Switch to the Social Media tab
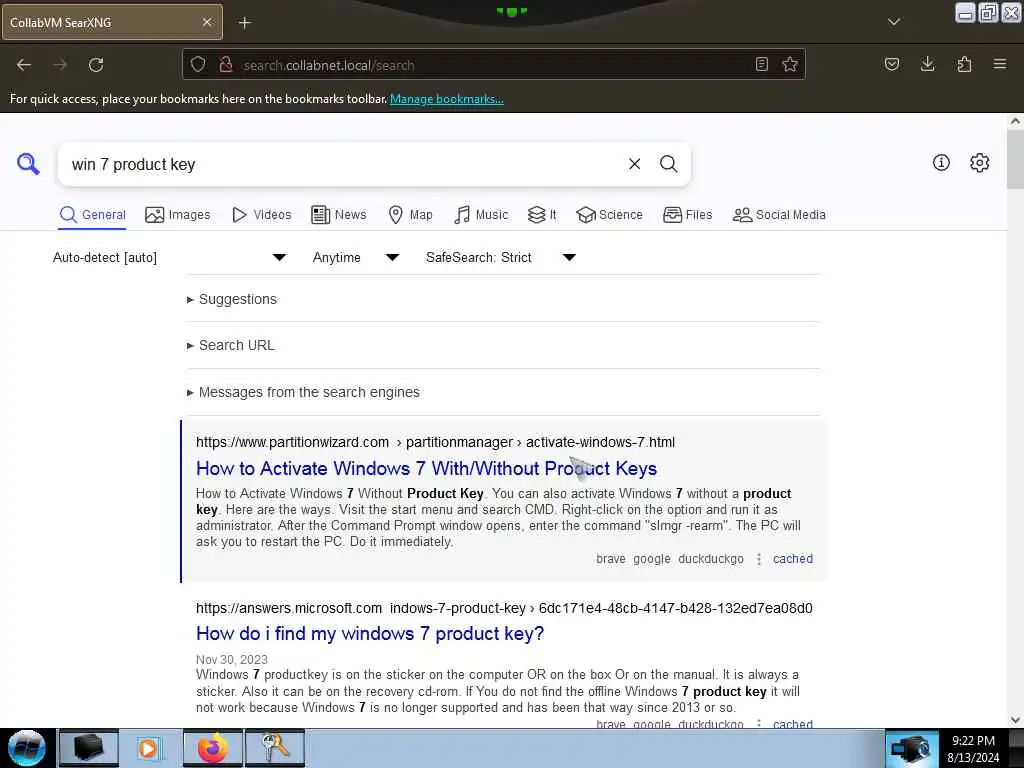Screen dimensions: 1024x768 click(x=779, y=215)
